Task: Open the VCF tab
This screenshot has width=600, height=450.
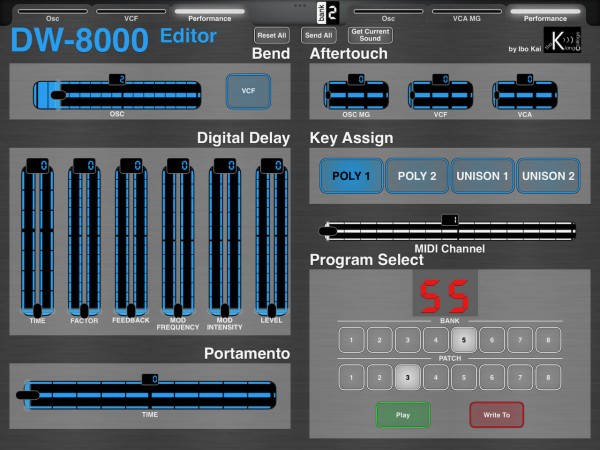Action: click(131, 15)
